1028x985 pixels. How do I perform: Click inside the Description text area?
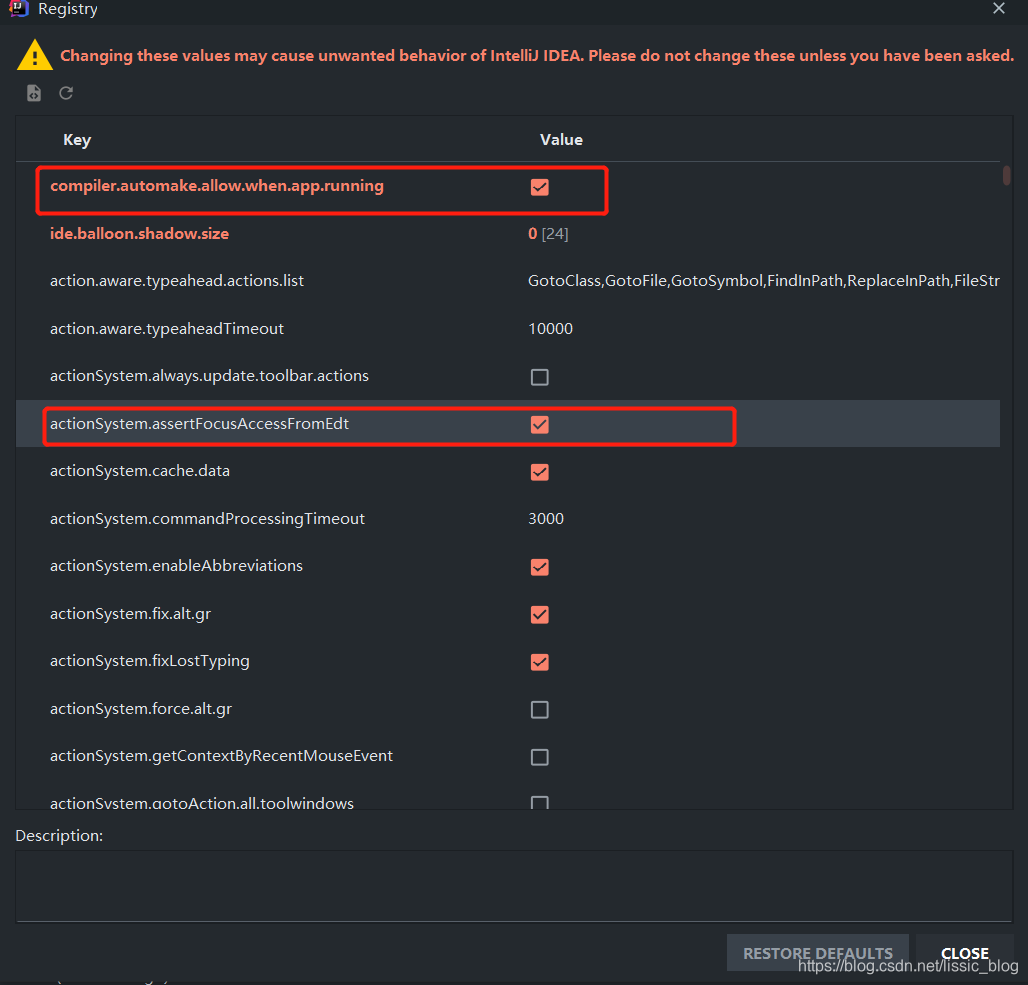click(x=514, y=886)
